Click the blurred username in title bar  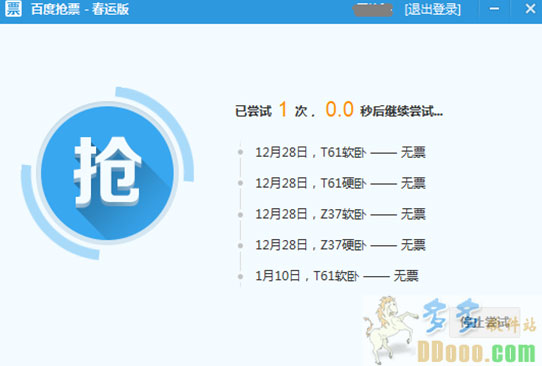373,9
